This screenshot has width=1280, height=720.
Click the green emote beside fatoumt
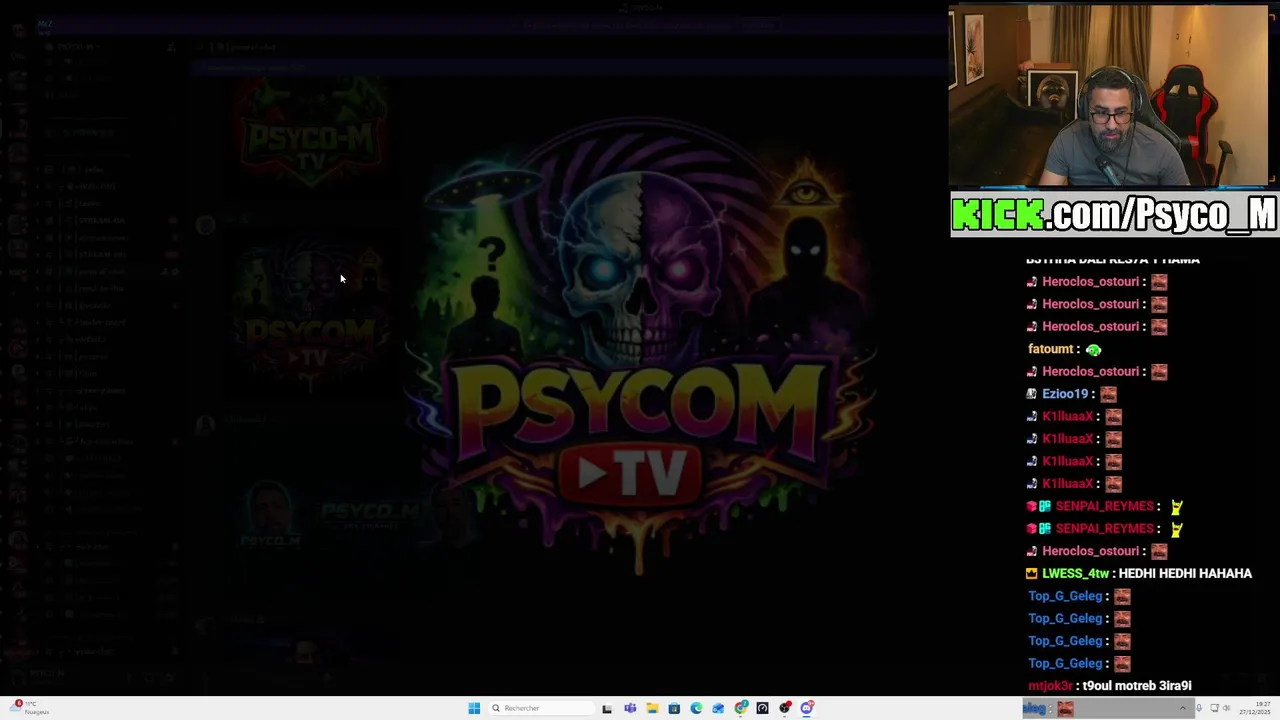pos(1093,350)
